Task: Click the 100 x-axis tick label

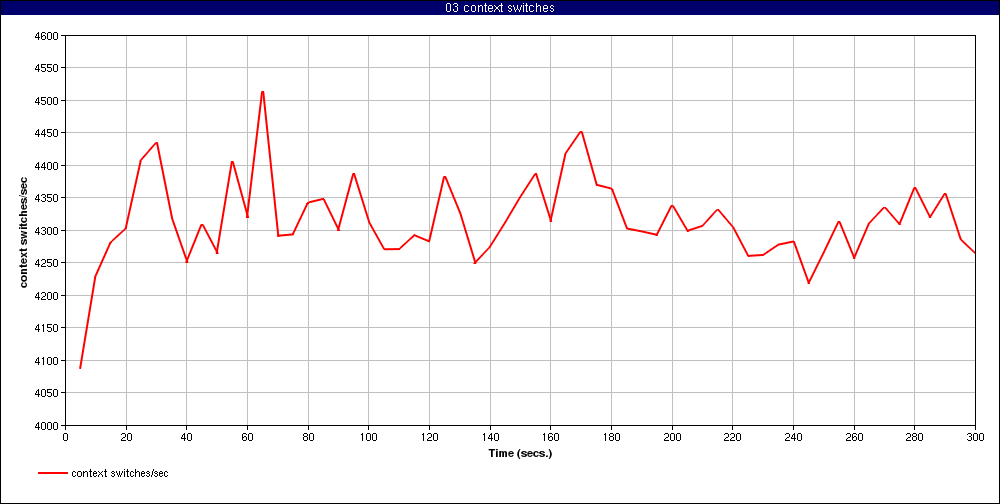Action: point(369,437)
